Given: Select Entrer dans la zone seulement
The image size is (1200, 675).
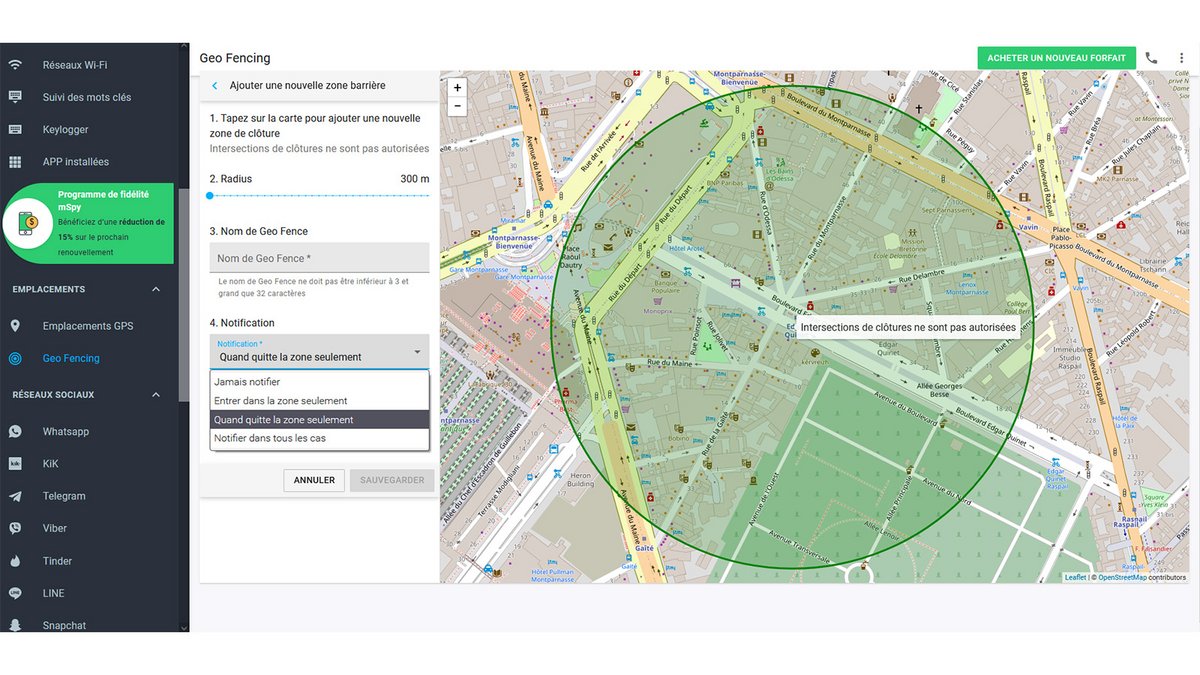Looking at the screenshot, I should coord(320,401).
